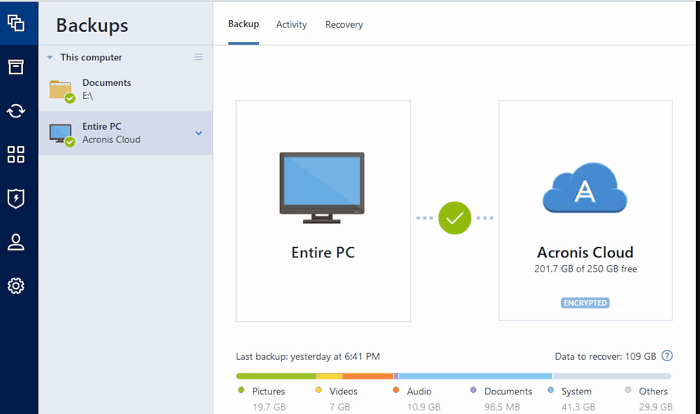Open the backup list hamburger menu

(199, 57)
